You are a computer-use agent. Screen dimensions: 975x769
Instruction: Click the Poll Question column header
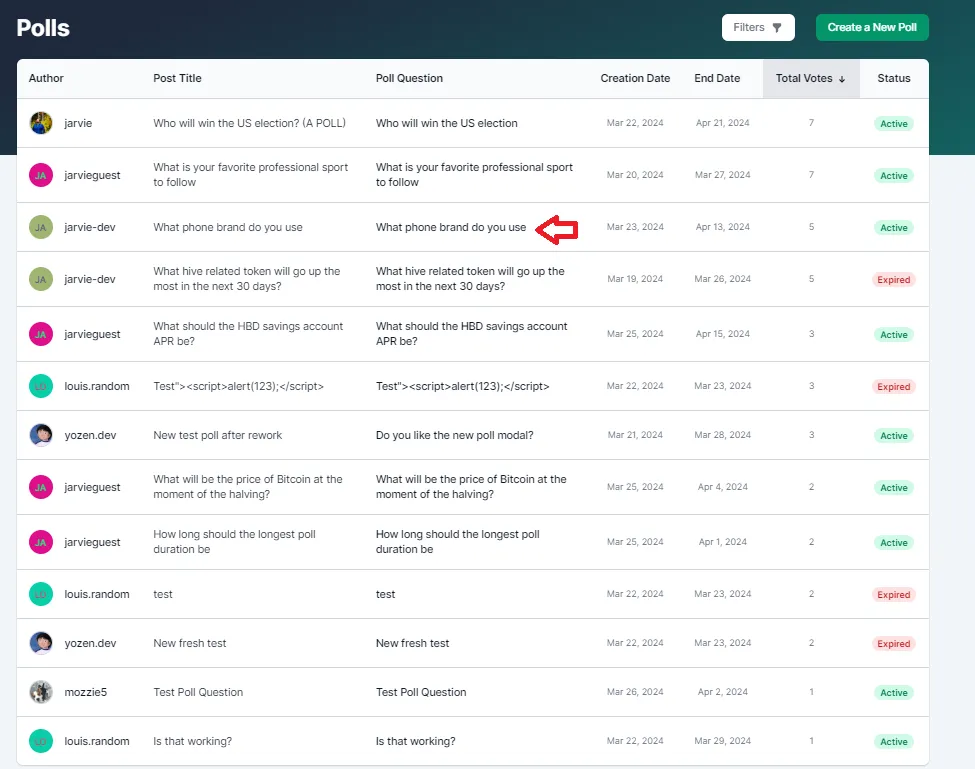(409, 78)
